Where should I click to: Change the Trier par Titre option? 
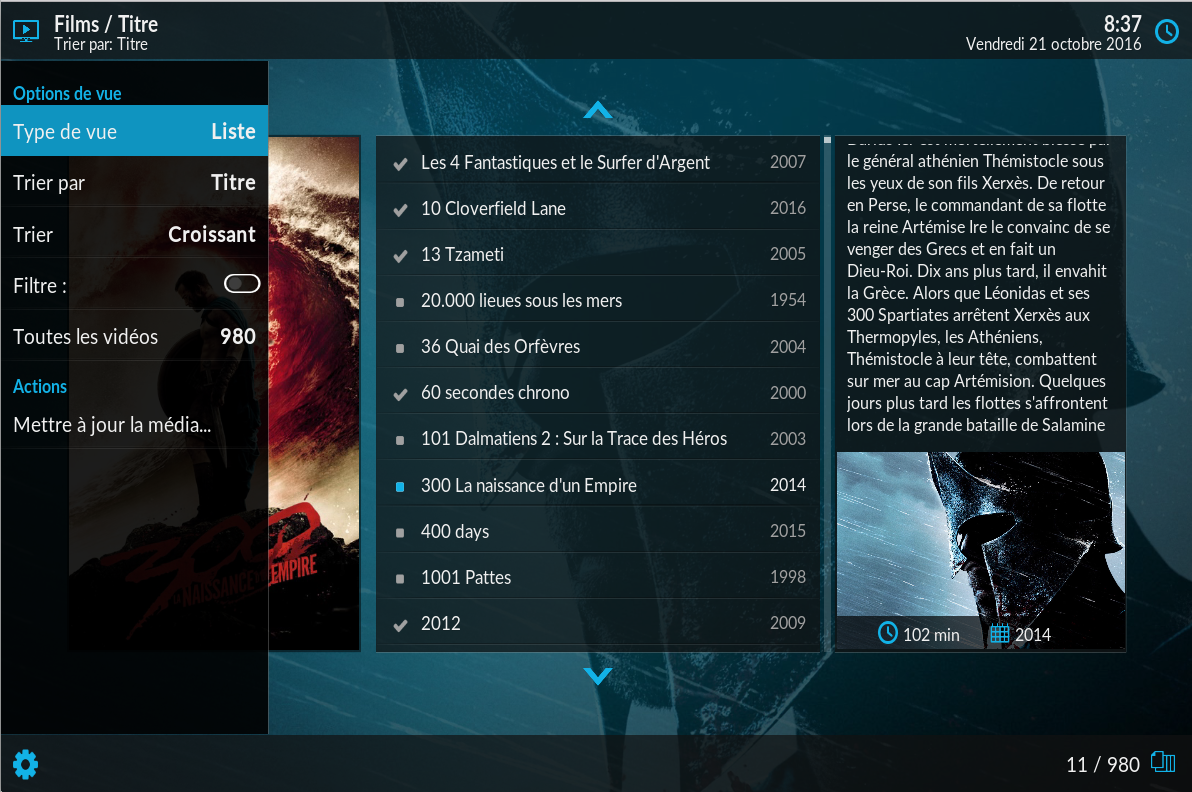pyautogui.click(x=134, y=183)
